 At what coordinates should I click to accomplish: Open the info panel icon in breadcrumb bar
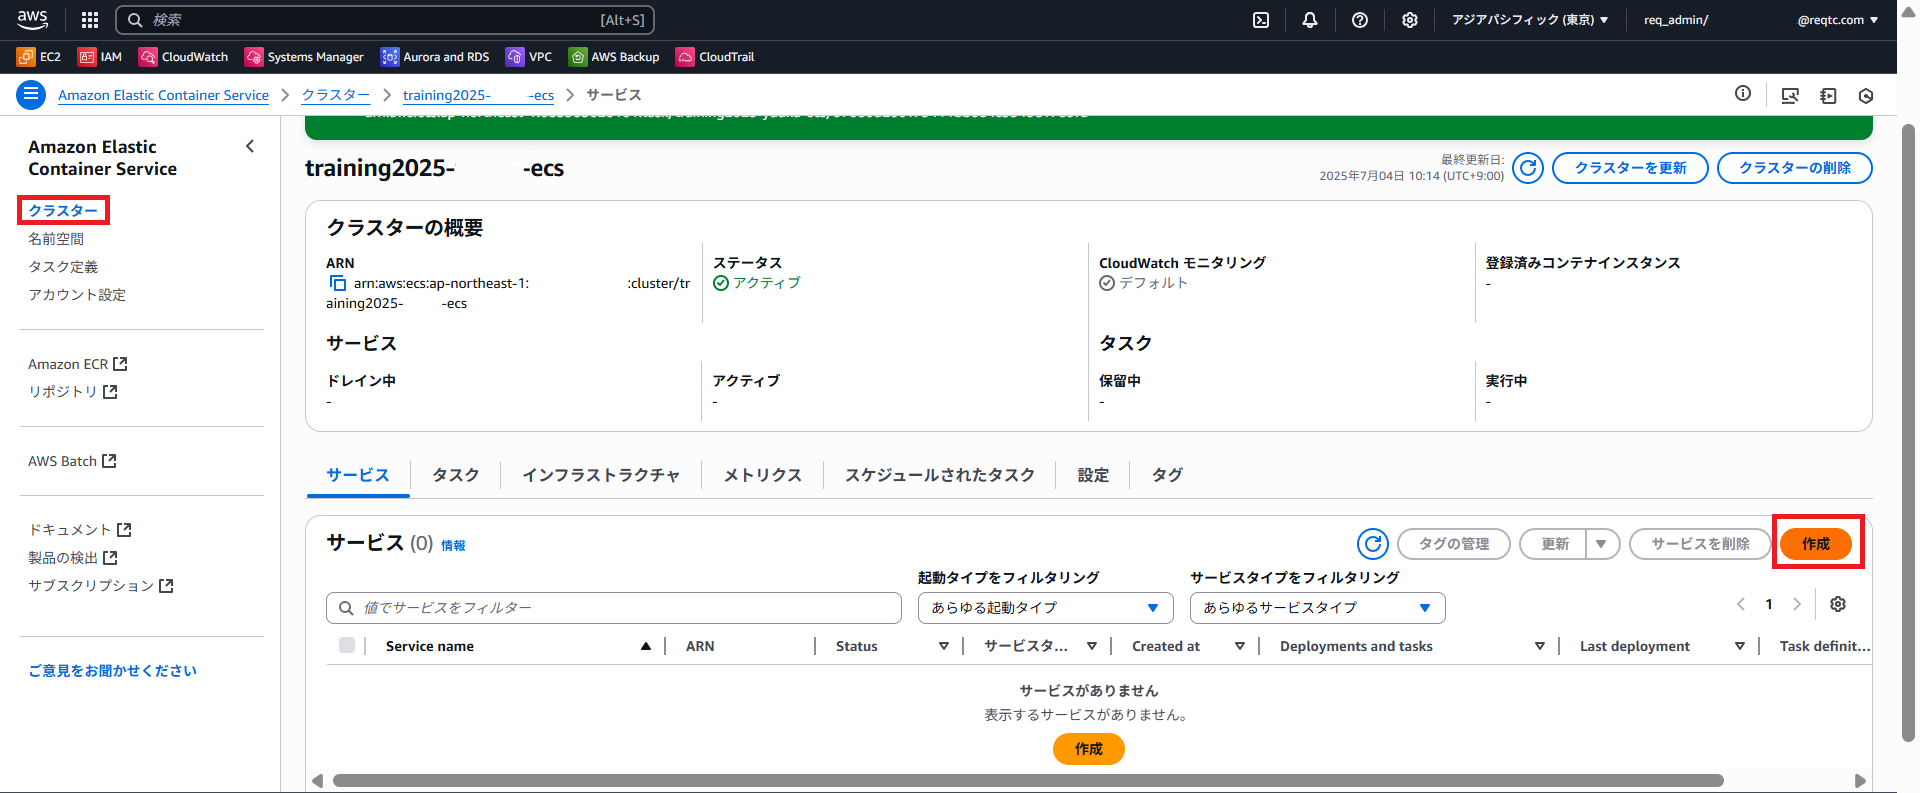click(1743, 94)
